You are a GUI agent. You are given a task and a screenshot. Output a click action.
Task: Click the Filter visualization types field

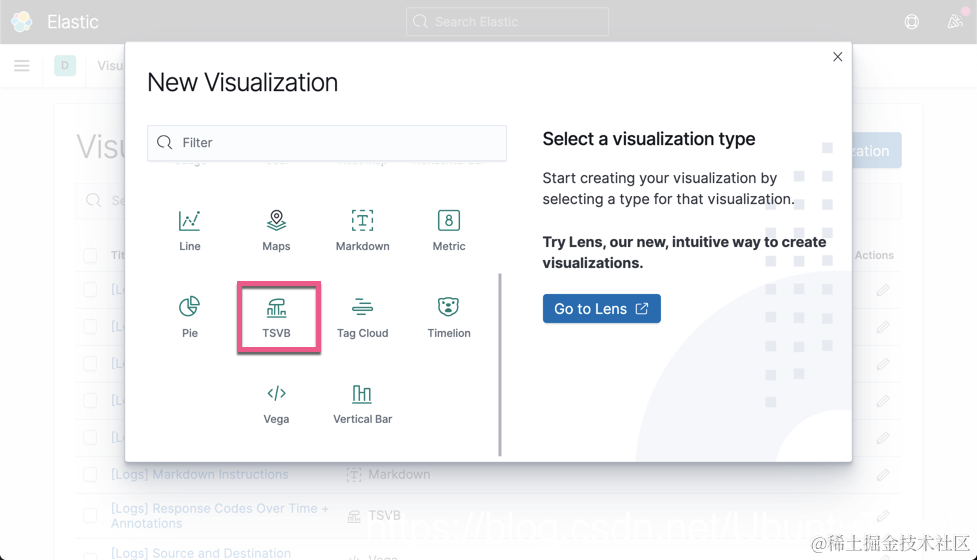tap(327, 143)
